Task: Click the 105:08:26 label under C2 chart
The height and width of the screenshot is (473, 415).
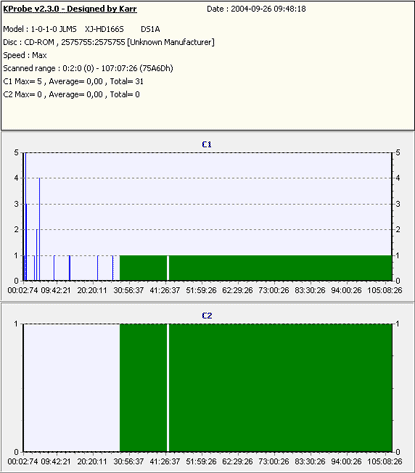Action: (x=385, y=462)
